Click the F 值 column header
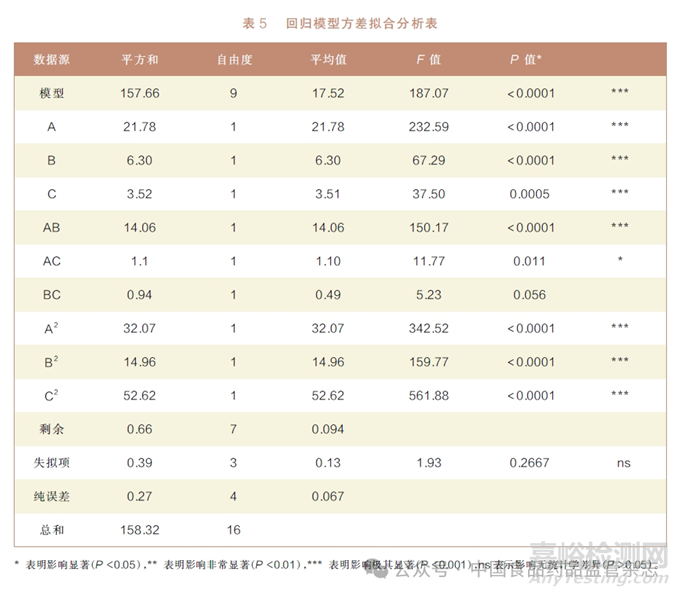Viewport: 680px width, 596px height. (428, 60)
